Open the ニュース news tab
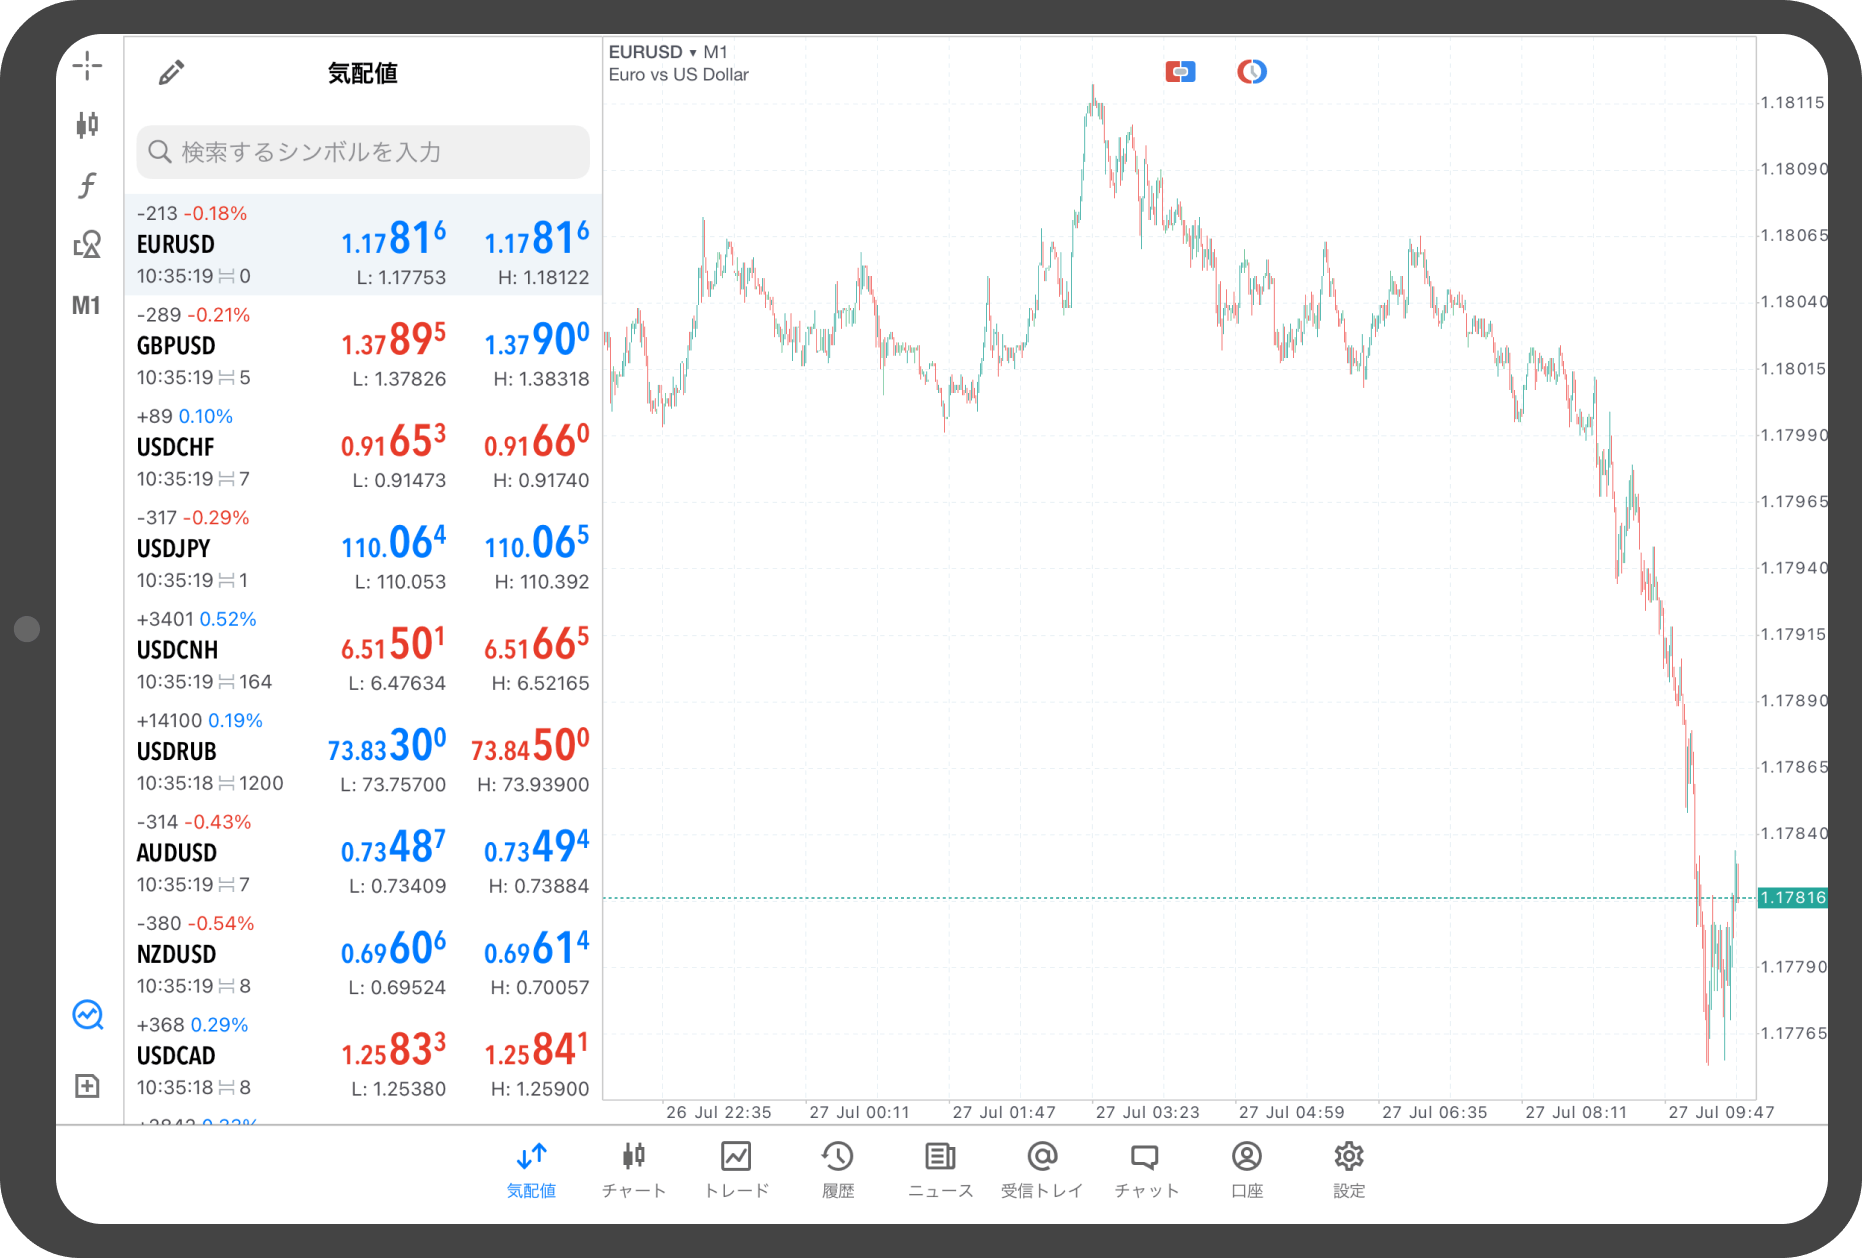Screen dimensions: 1862x1258 point(940,1169)
